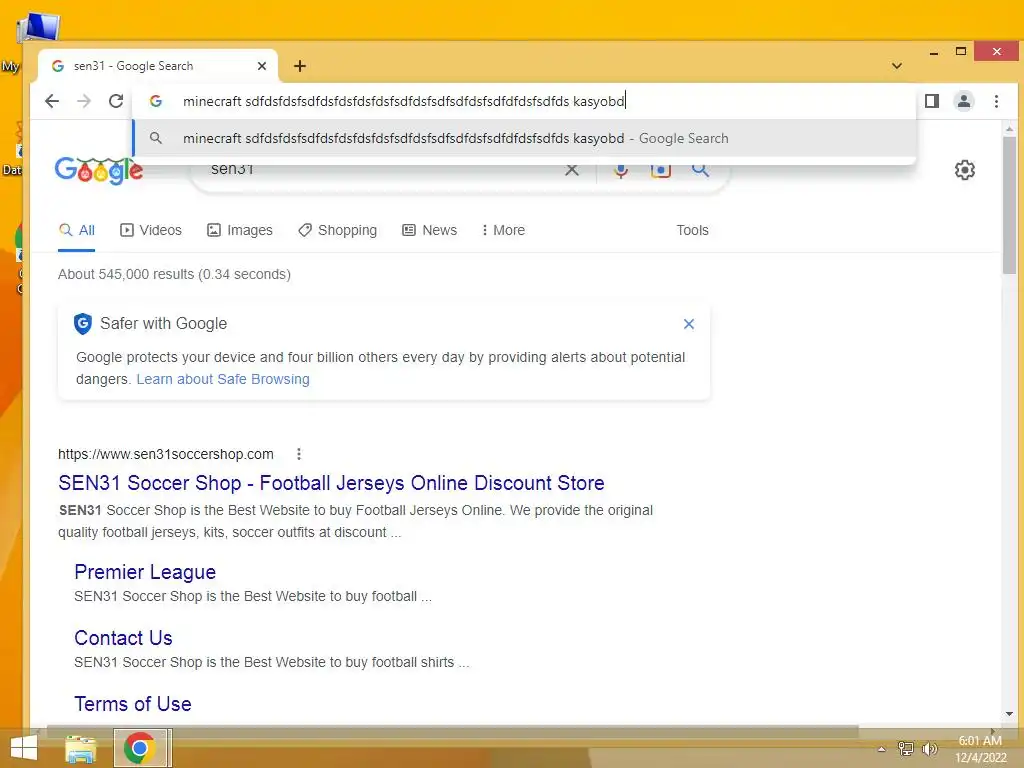Dismiss the Safer with Google card
The height and width of the screenshot is (768, 1024).
click(688, 324)
